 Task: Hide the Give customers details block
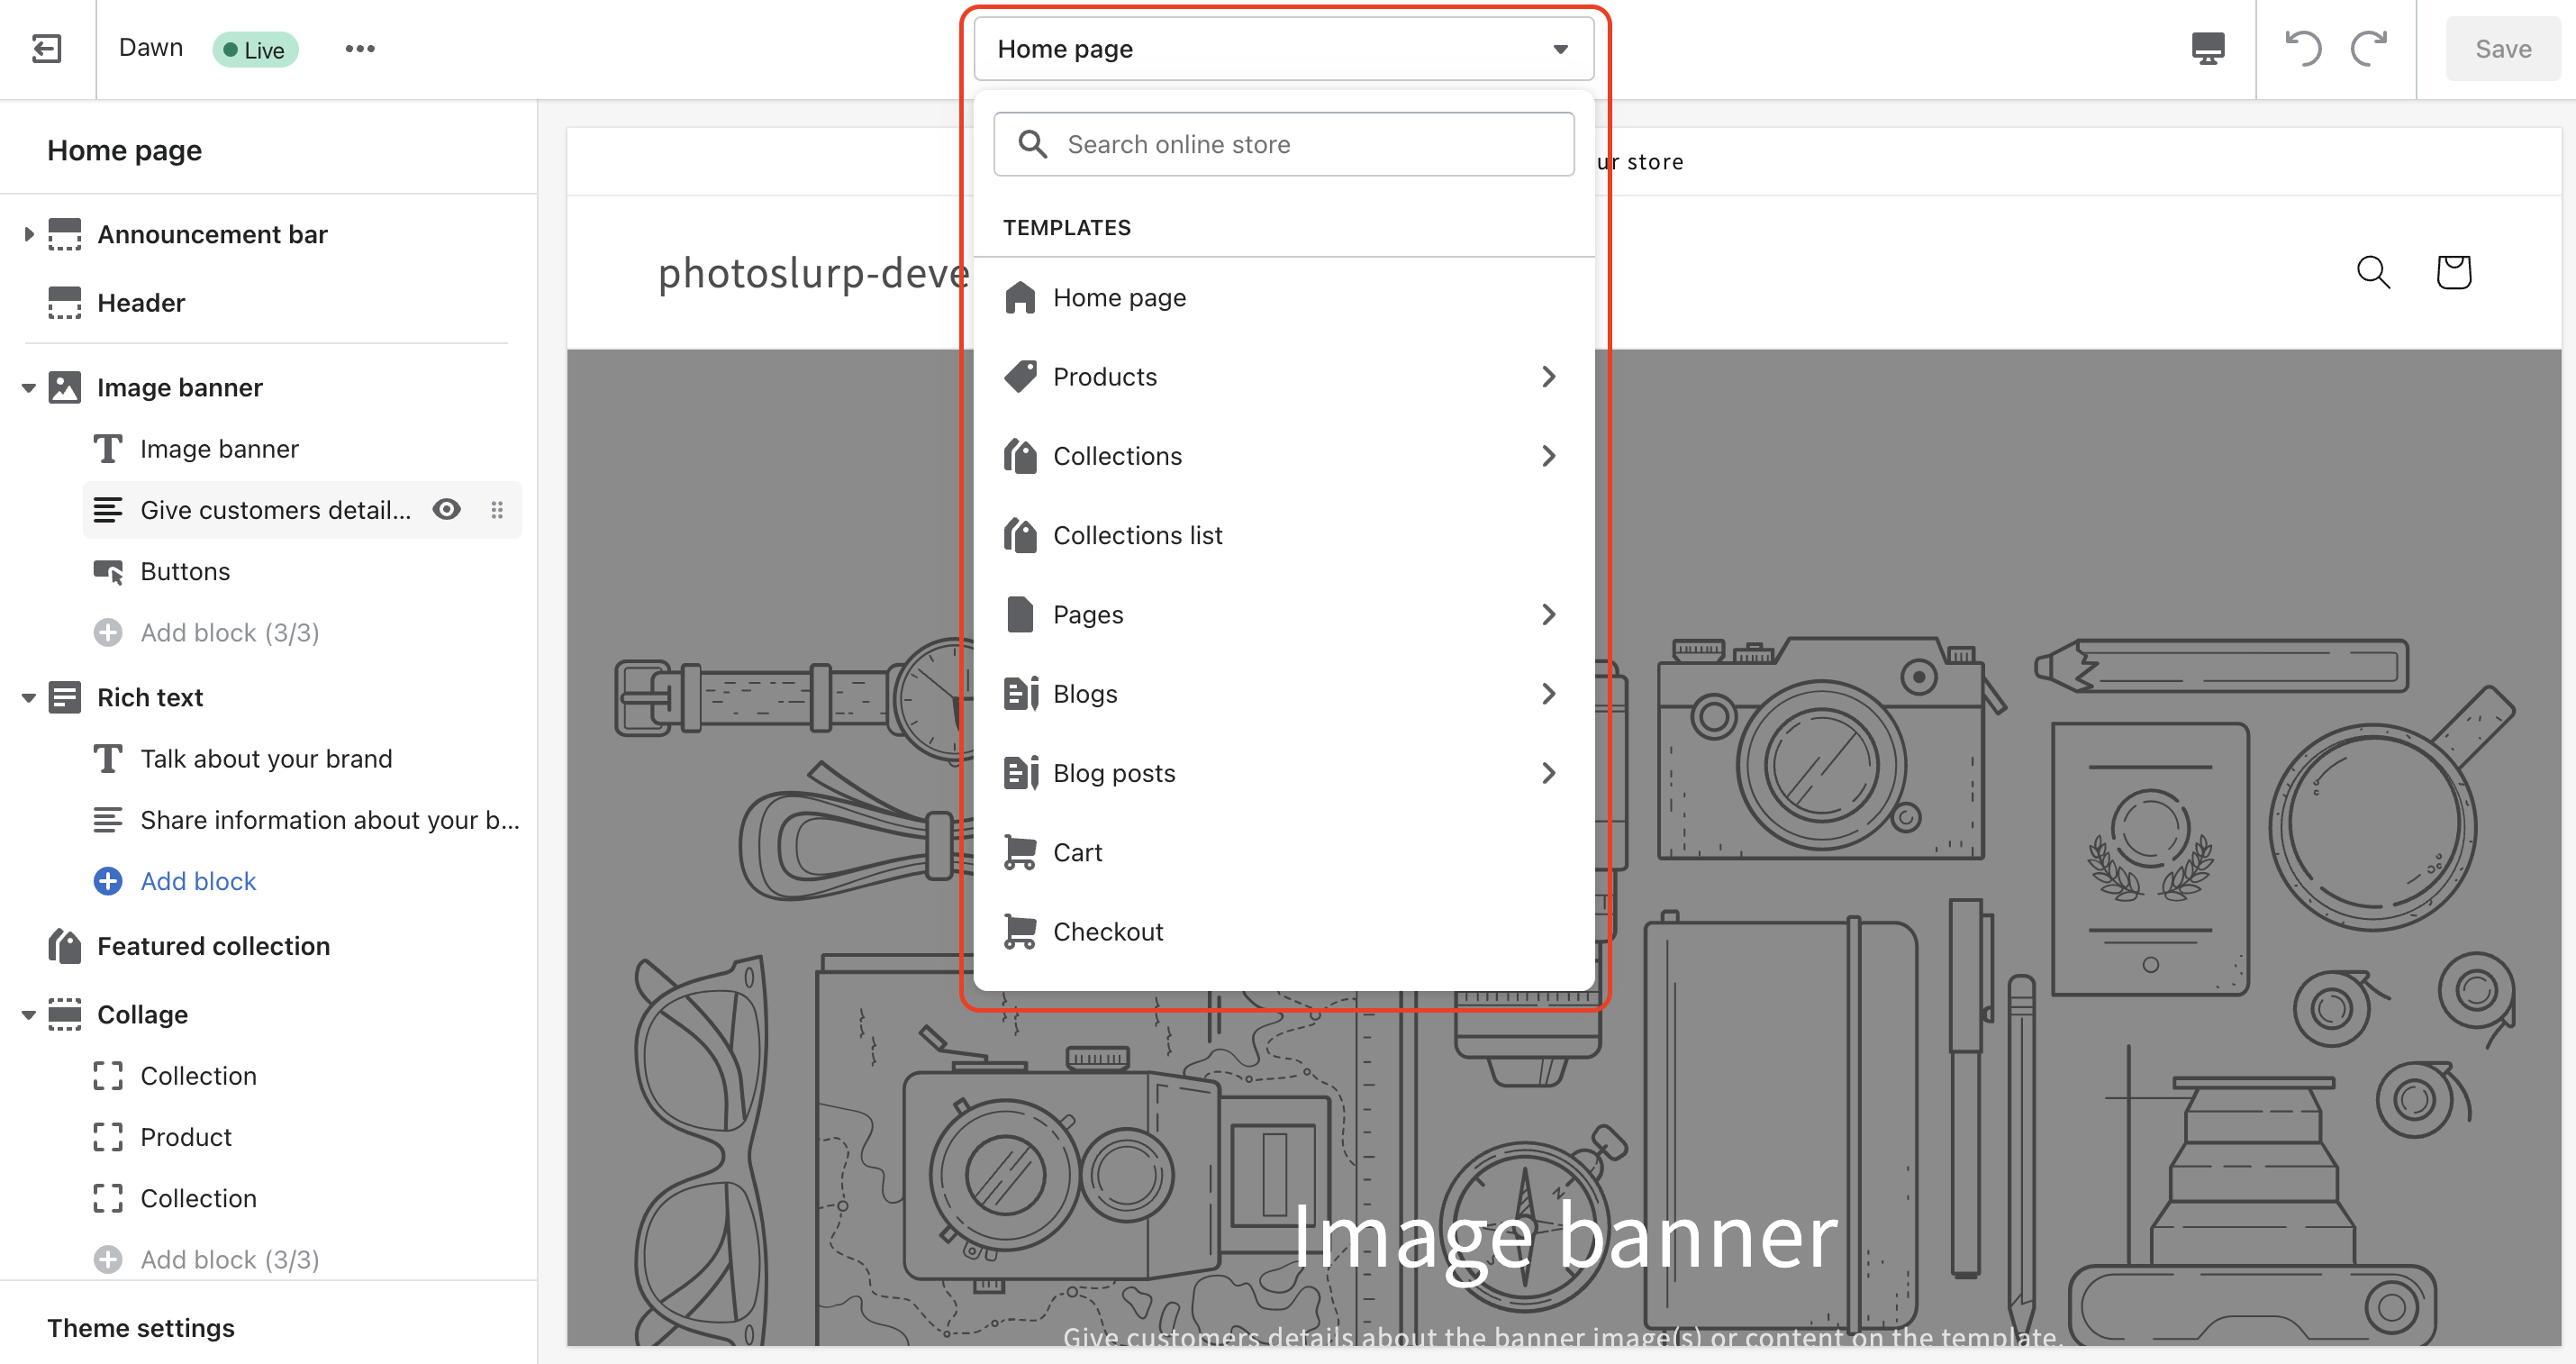[x=447, y=510]
